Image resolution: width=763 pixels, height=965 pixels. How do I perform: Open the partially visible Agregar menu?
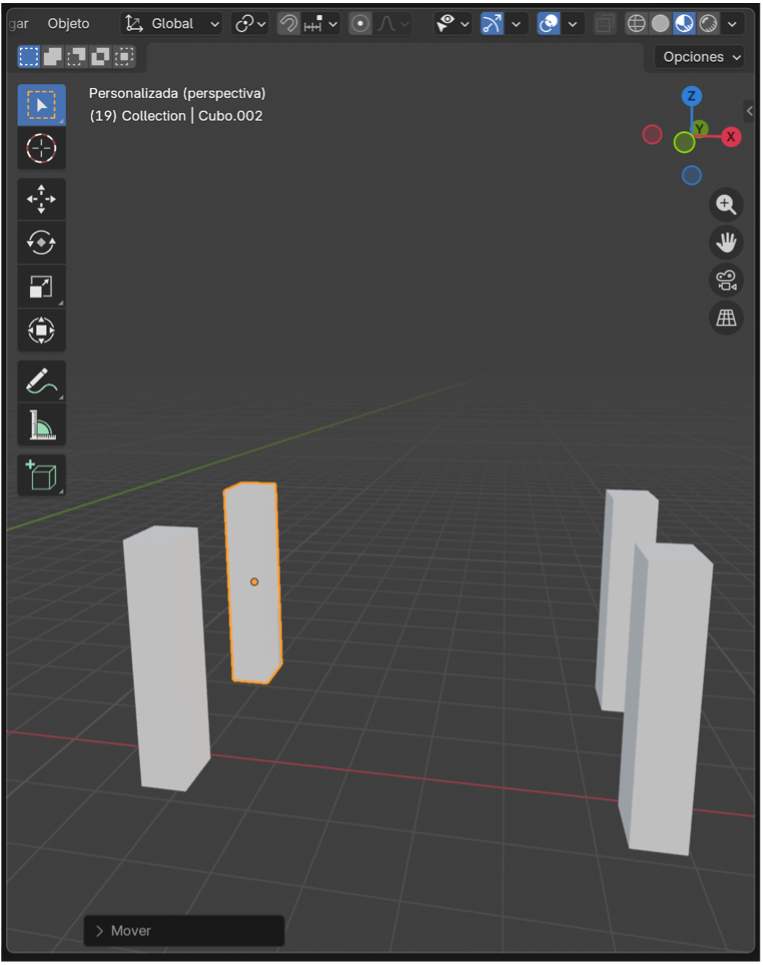18,23
